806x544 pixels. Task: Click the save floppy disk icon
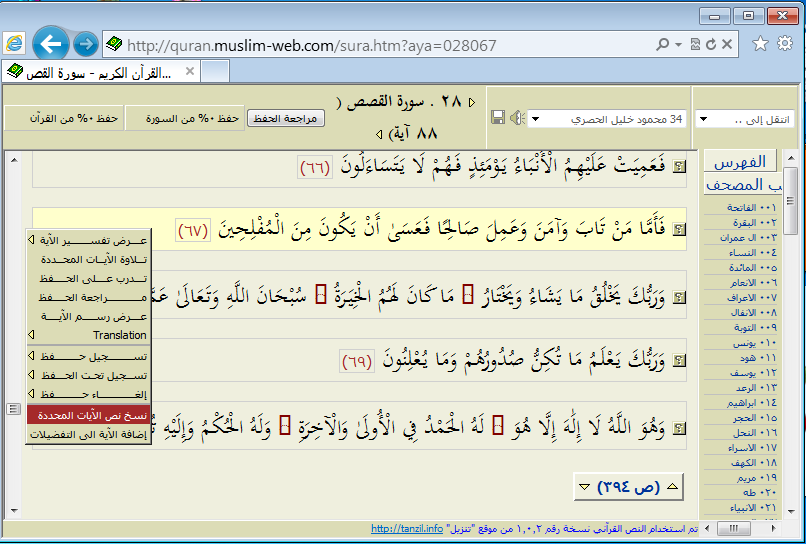pos(498,118)
